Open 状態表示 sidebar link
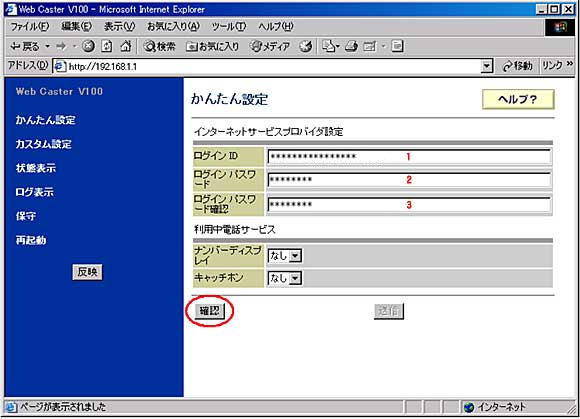Image resolution: width=580 pixels, height=419 pixels. coord(36,168)
